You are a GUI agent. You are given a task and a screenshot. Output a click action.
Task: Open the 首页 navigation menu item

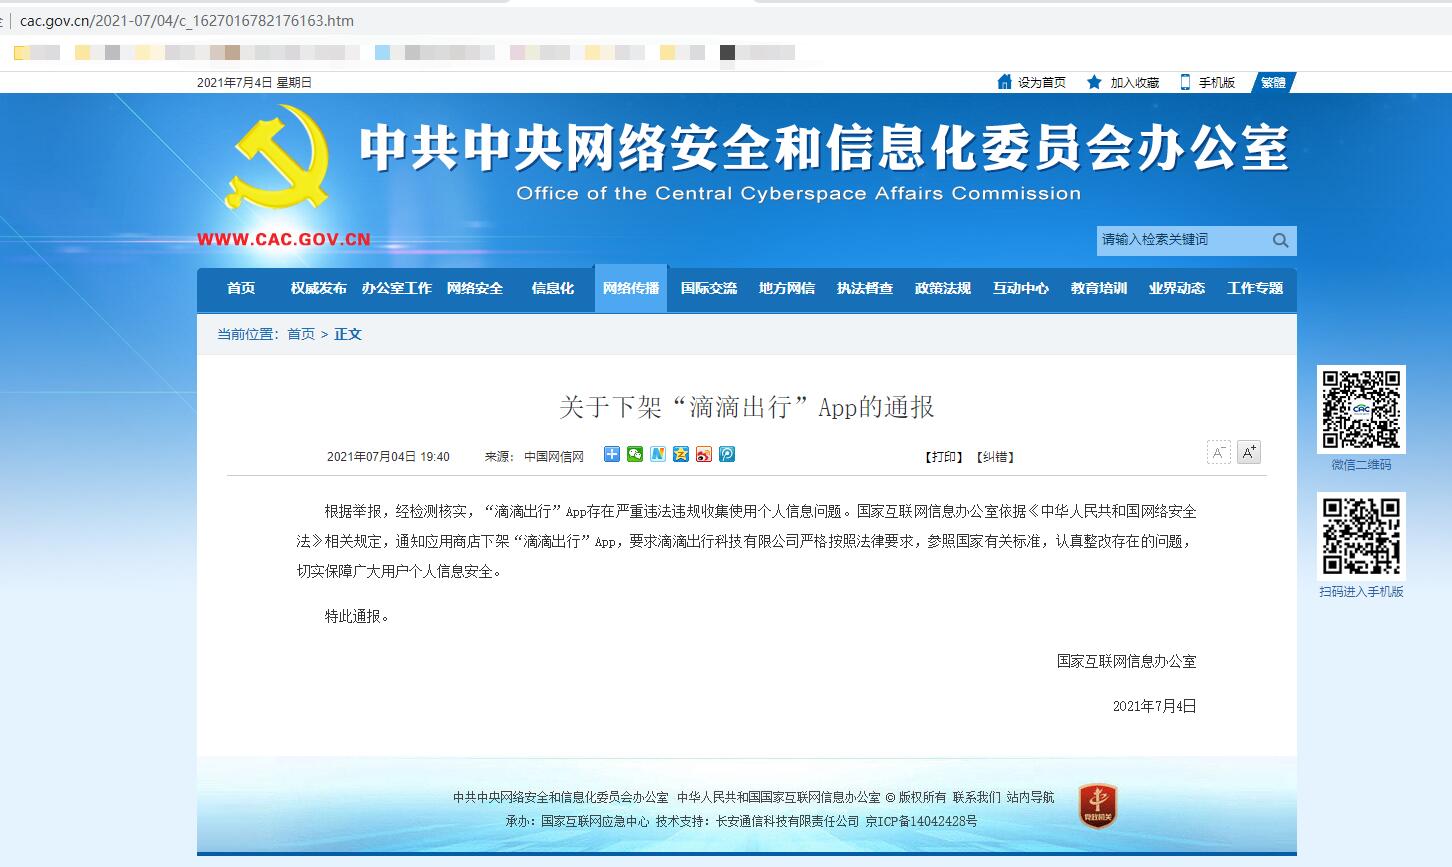[x=241, y=288]
